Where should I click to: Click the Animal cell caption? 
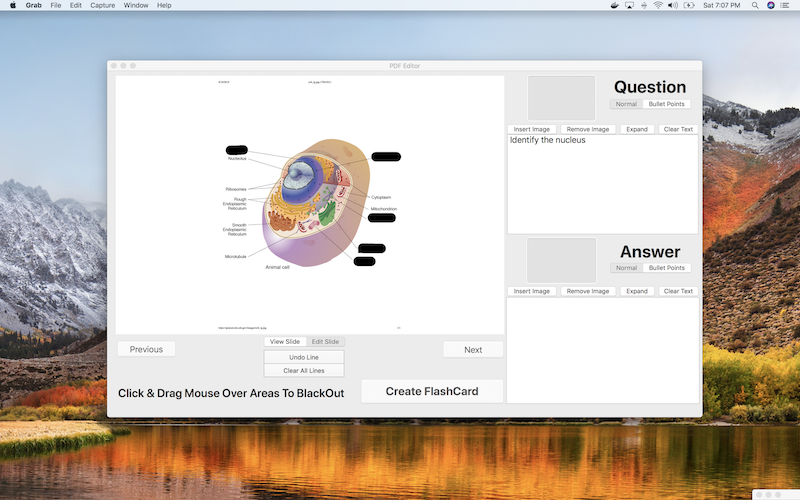click(278, 267)
